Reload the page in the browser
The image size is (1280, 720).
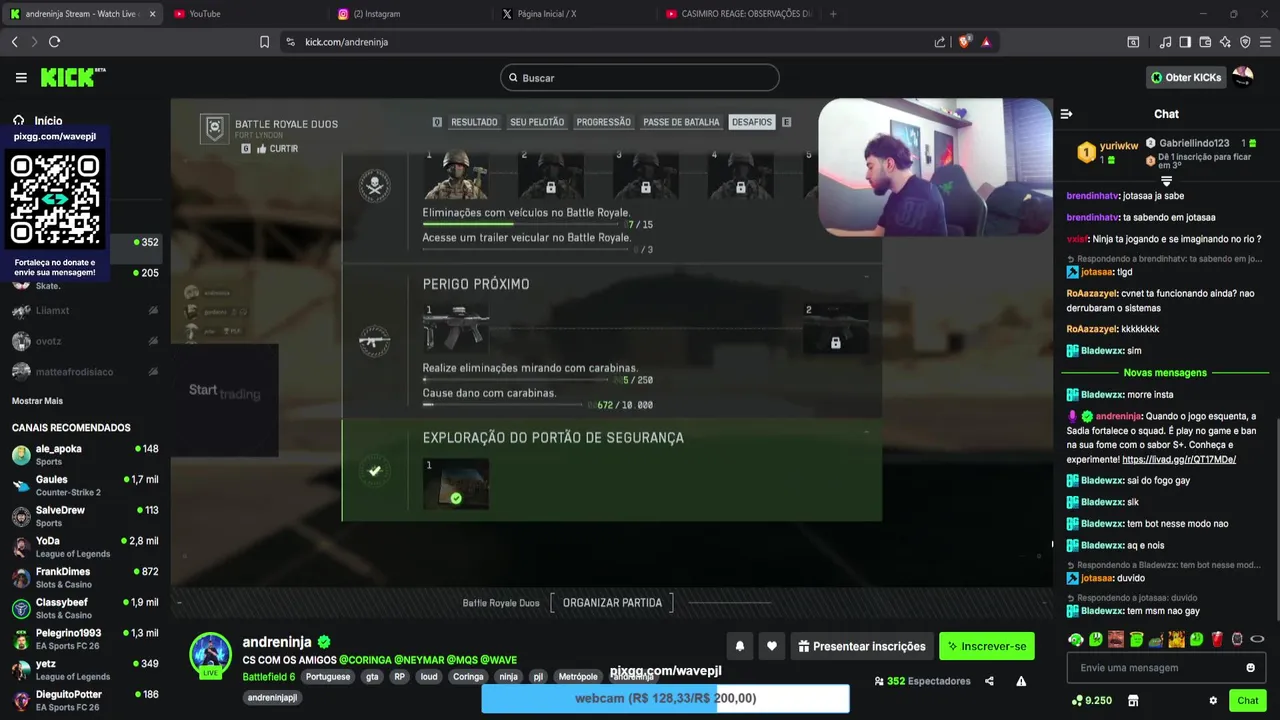coord(54,42)
